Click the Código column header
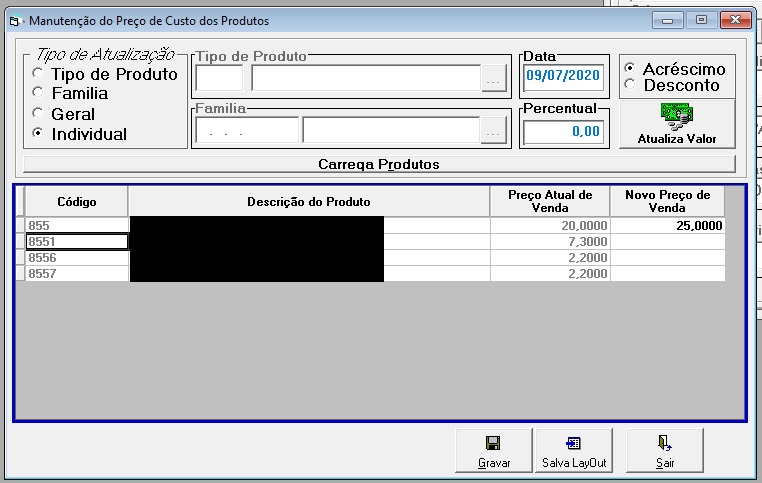 pos(76,202)
